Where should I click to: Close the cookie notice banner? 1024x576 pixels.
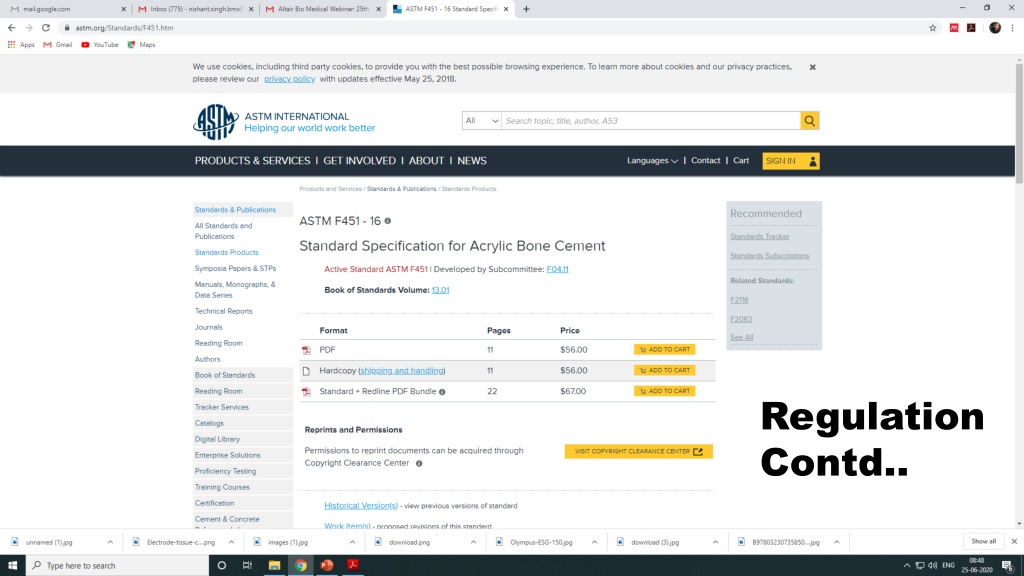pyautogui.click(x=812, y=67)
